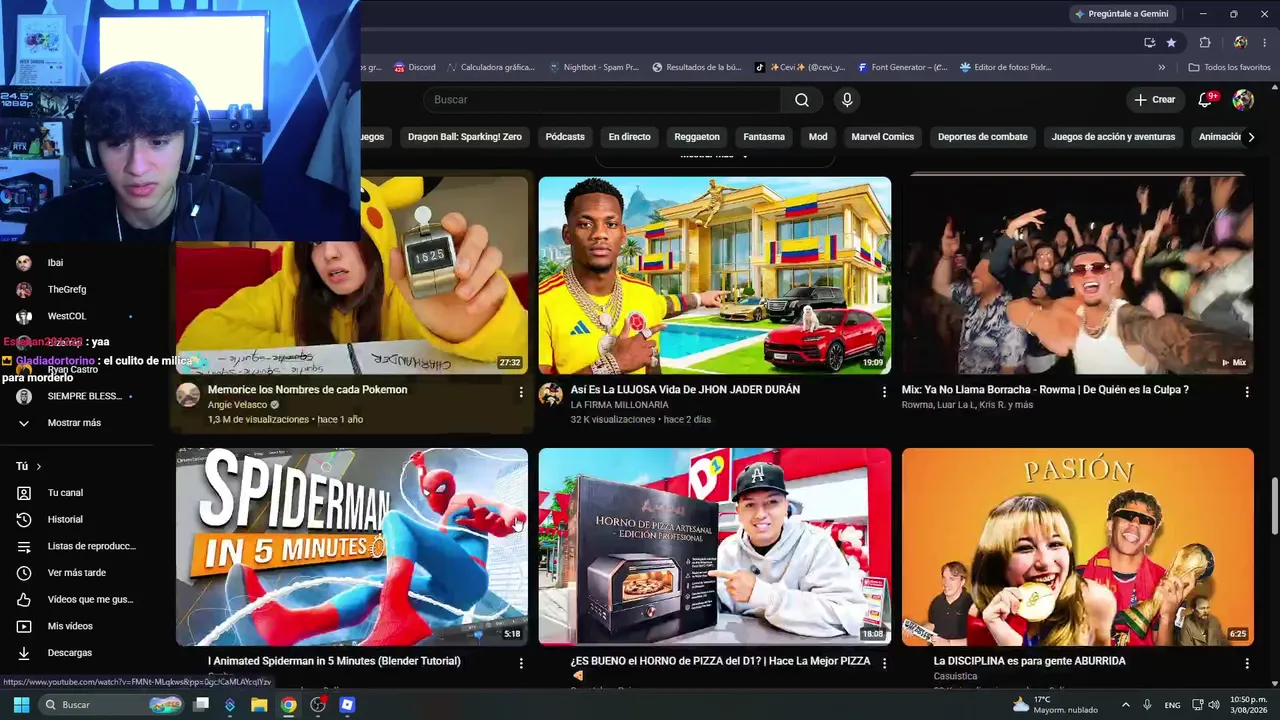Open File Explorer from the taskbar
The image size is (1280, 720).
coord(259,705)
